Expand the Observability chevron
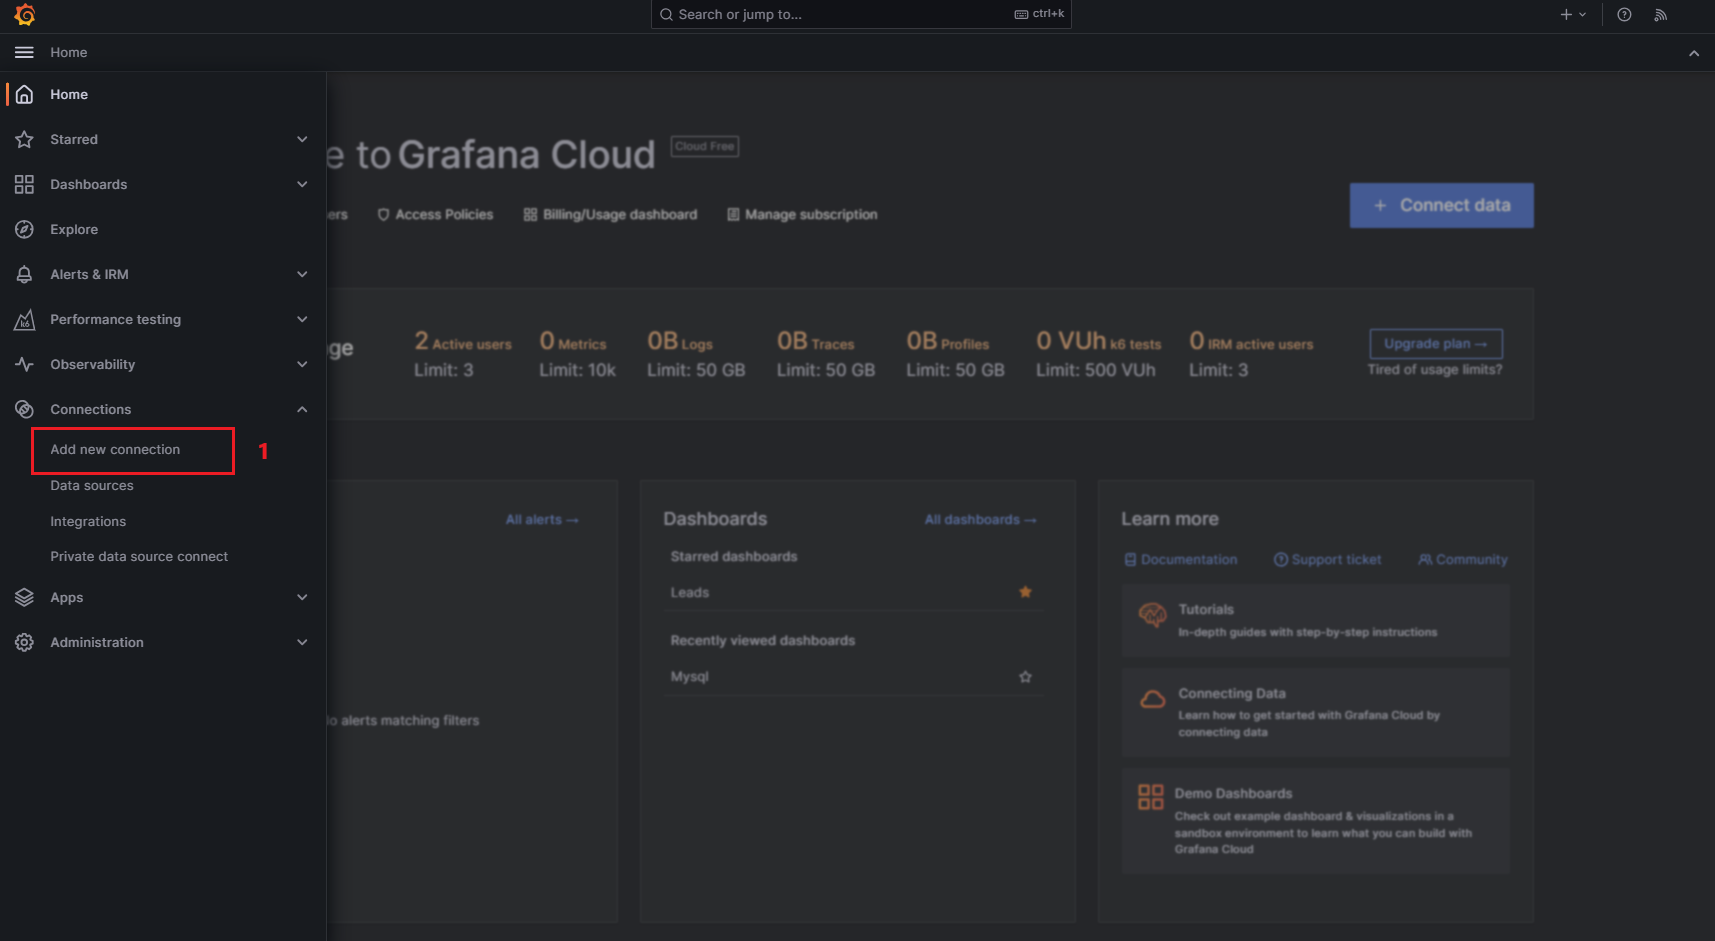This screenshot has width=1715, height=941. point(302,364)
